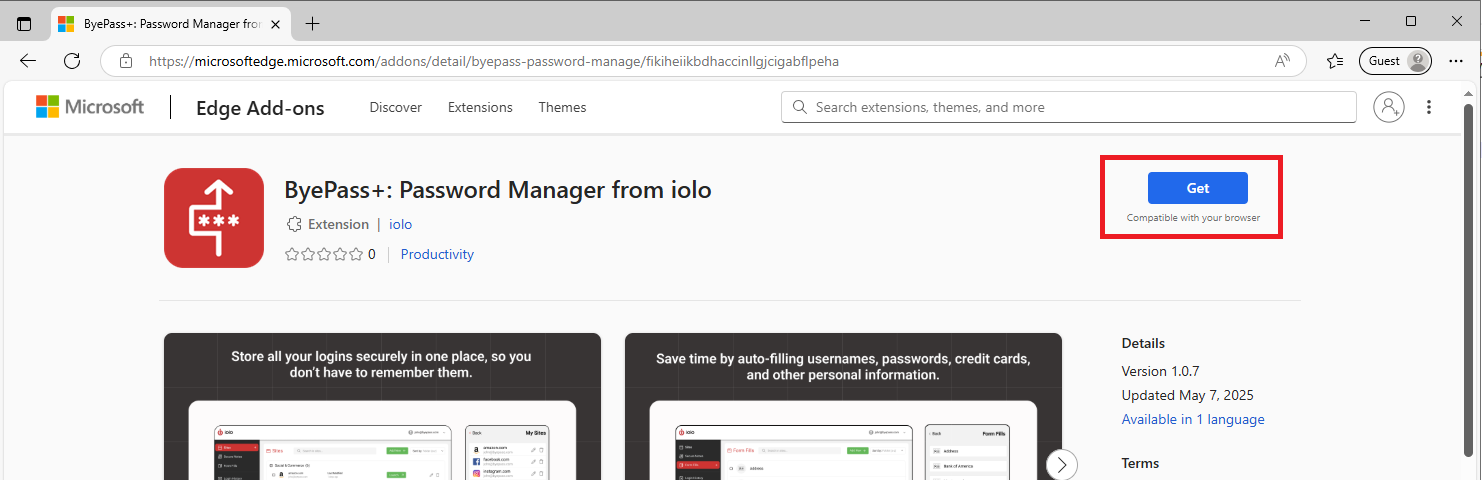Reload the page with the refresh icon

click(x=72, y=61)
